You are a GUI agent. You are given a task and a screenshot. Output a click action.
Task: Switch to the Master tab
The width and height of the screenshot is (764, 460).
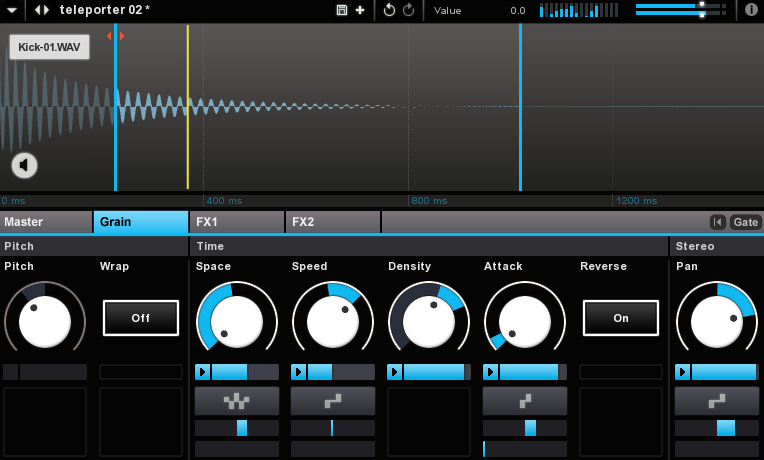point(46,222)
